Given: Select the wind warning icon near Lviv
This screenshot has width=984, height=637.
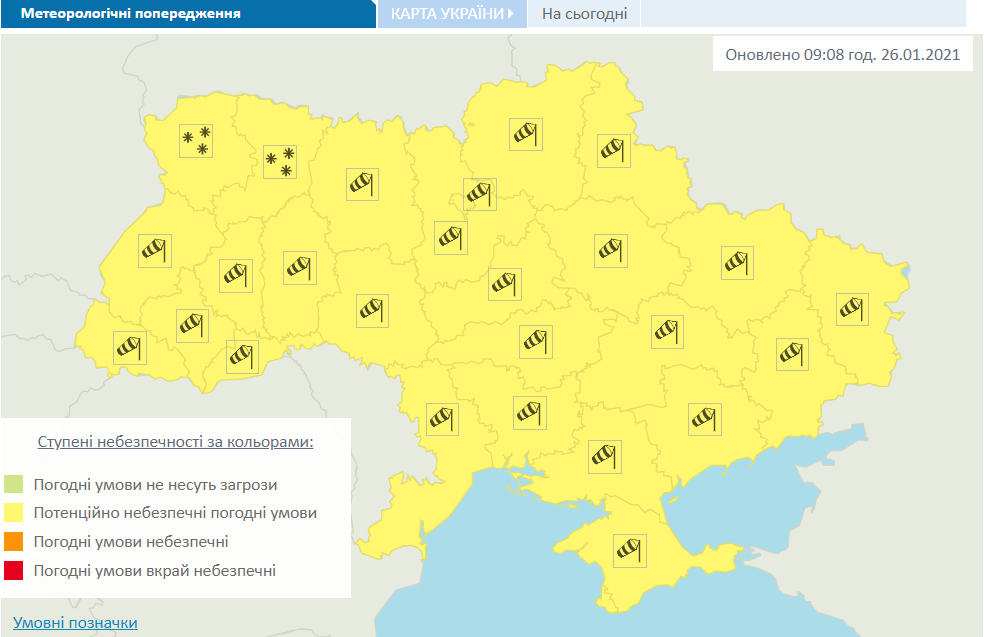Looking at the screenshot, I should (x=154, y=250).
